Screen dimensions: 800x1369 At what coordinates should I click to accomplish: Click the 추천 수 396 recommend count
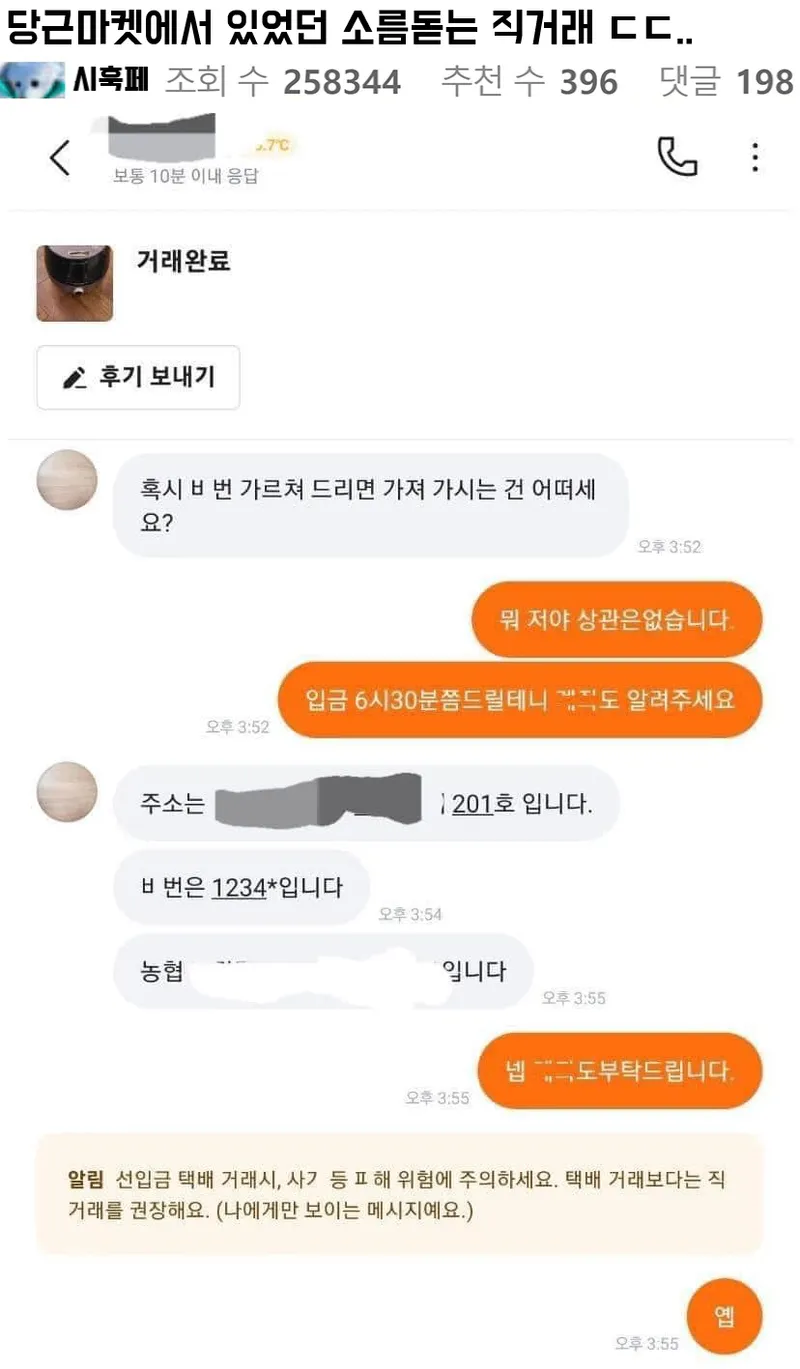point(530,82)
